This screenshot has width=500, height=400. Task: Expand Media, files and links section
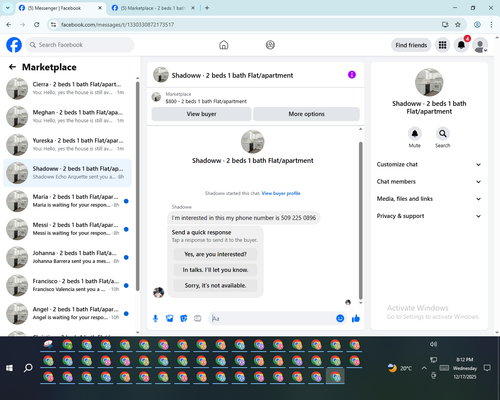429,199
